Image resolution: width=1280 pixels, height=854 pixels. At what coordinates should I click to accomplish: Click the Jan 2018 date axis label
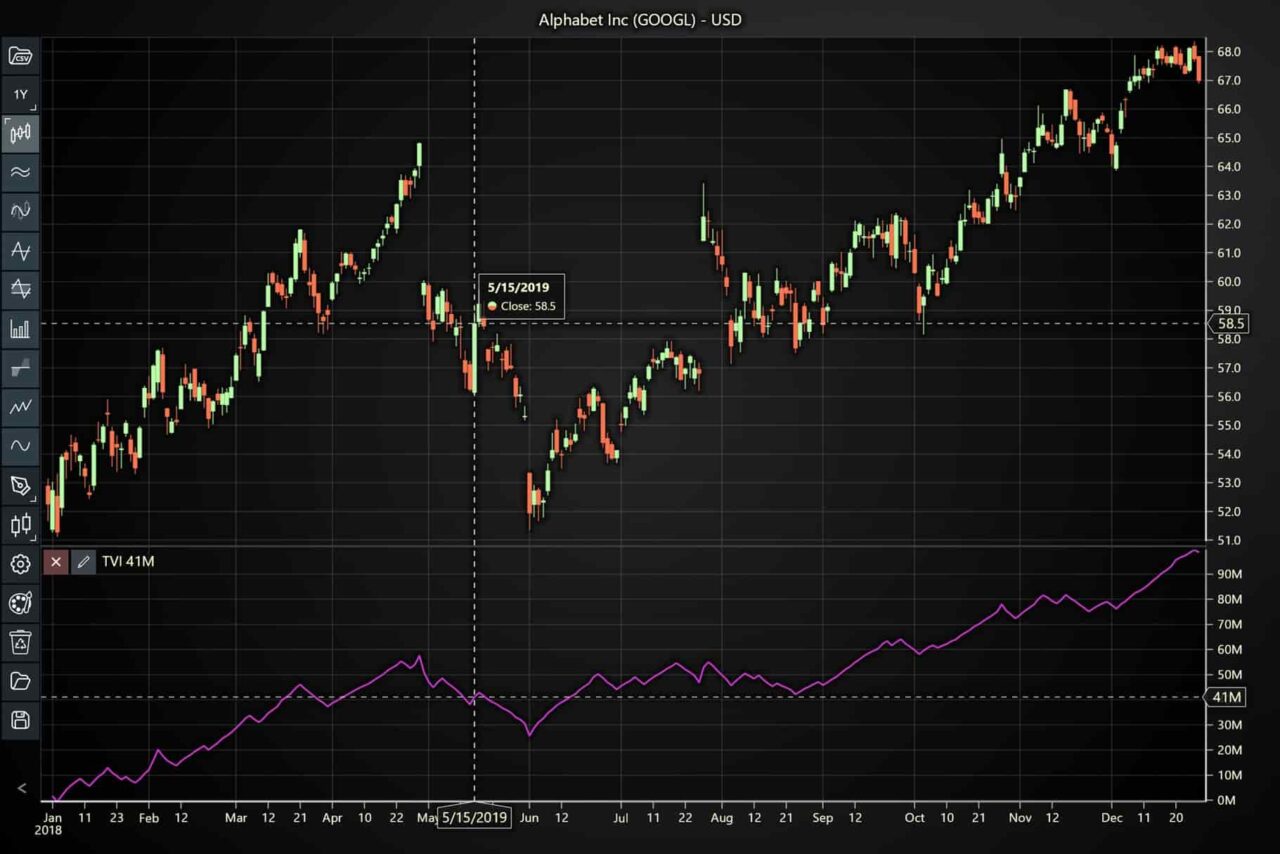(48, 823)
